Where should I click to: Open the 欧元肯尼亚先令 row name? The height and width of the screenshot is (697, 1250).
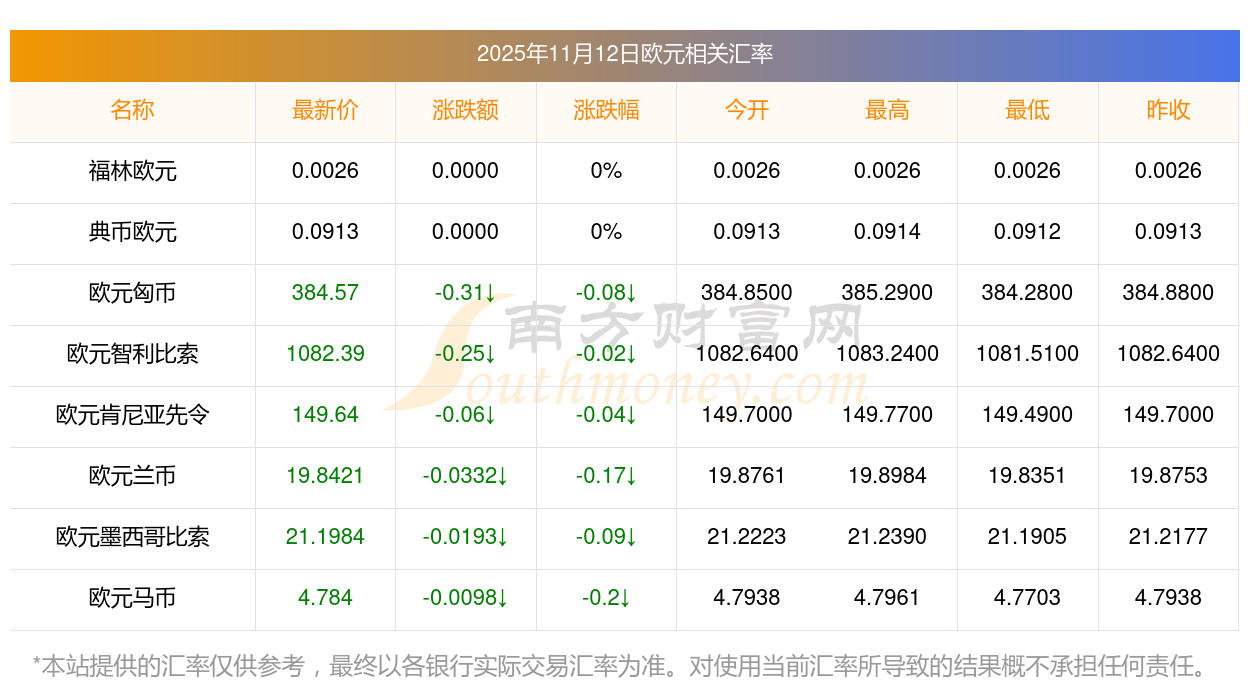[132, 415]
